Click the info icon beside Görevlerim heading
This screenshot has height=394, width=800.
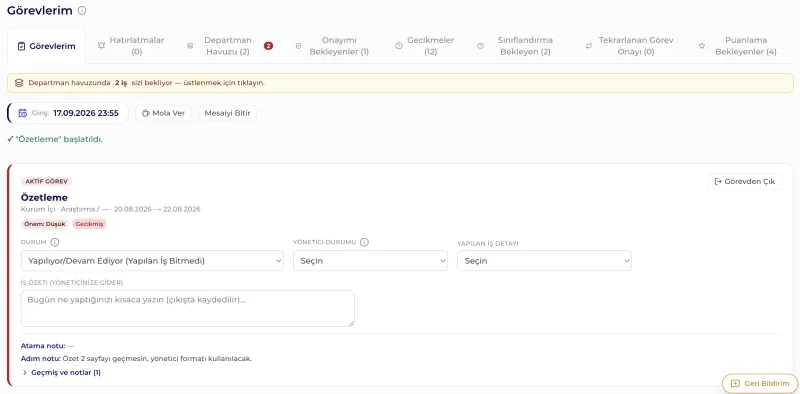(x=82, y=10)
